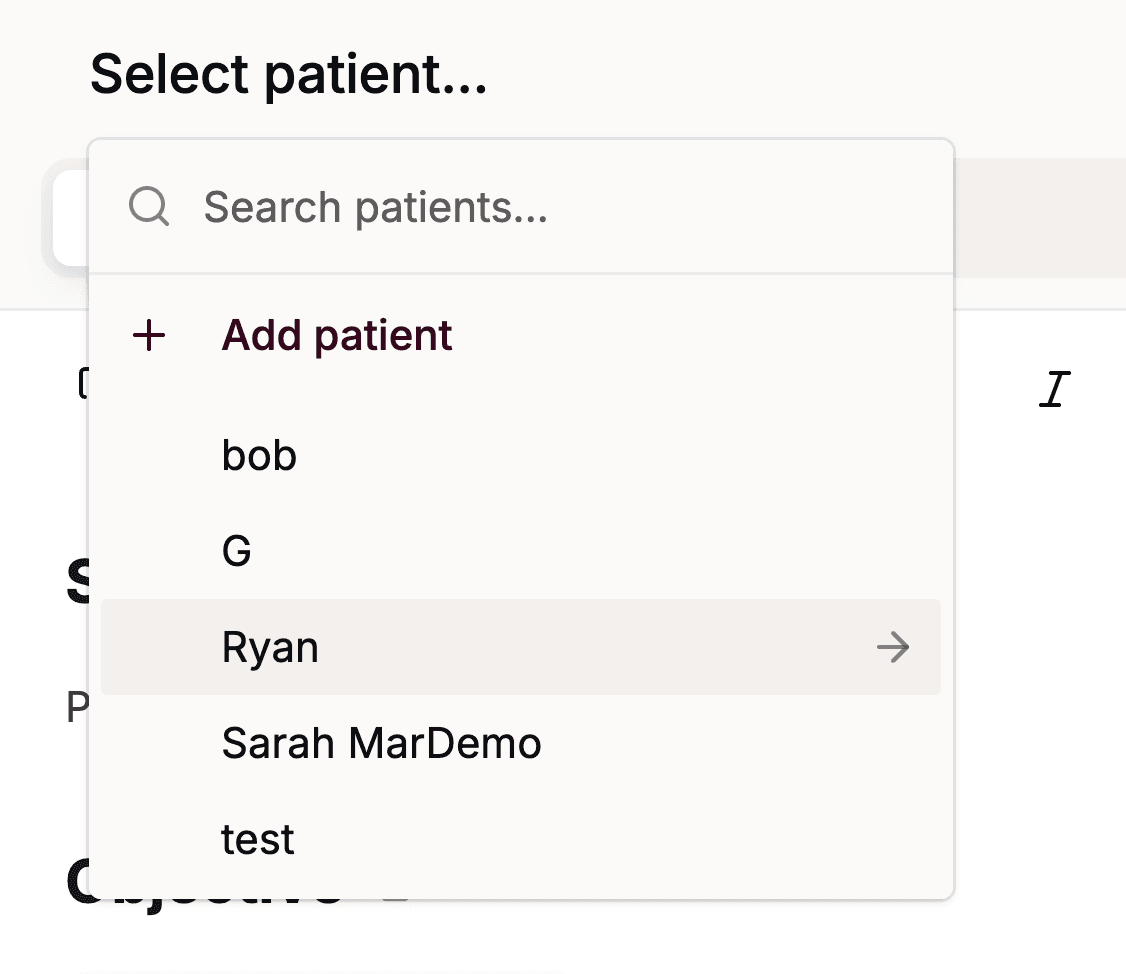Screen dimensions: 1126x974
Task: Click the magnifier search icon
Action: (x=149, y=207)
